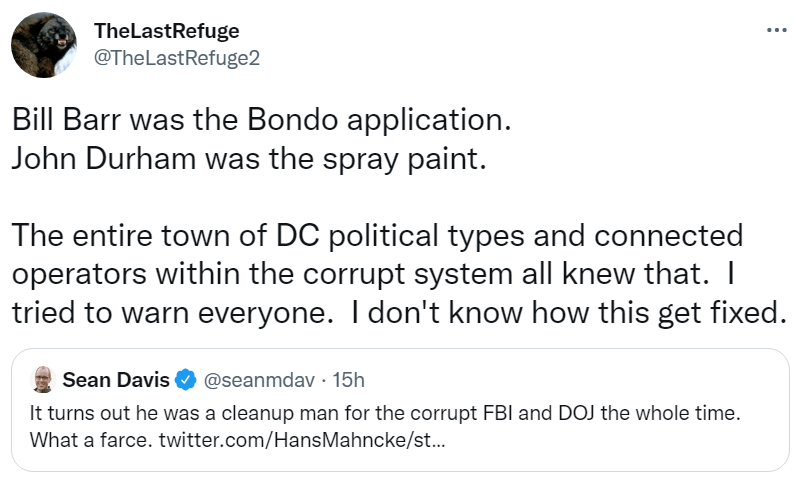
Task: Click the "What a farce." text in quote
Action: point(80,439)
